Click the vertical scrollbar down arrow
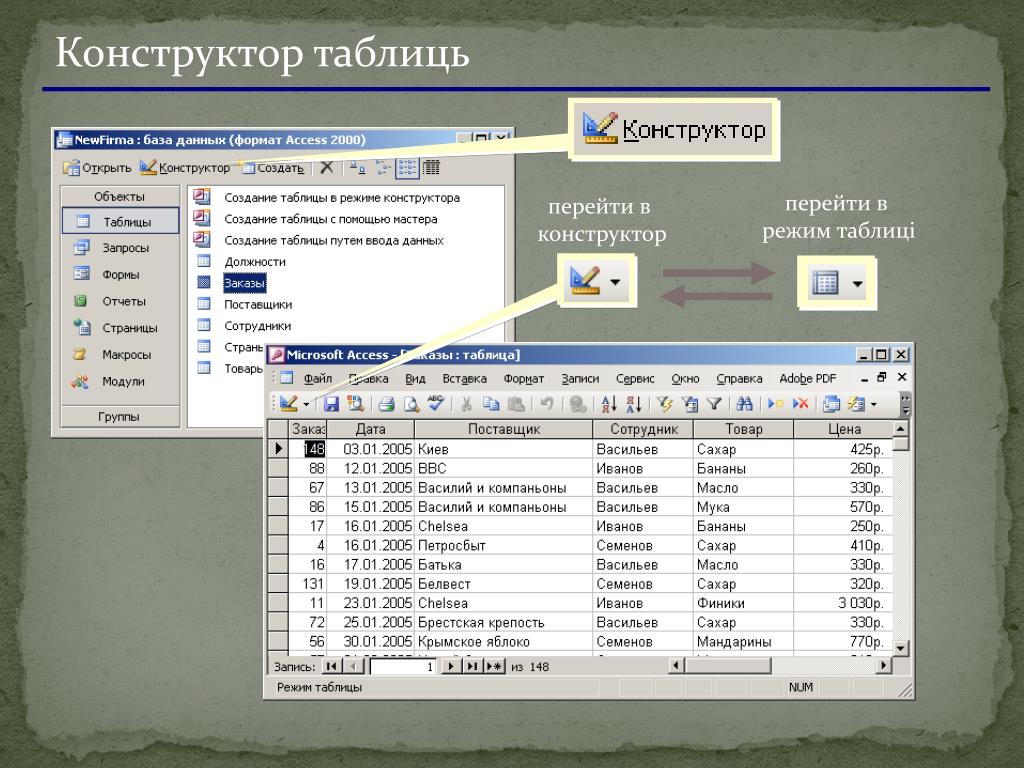1024x768 pixels. (901, 648)
